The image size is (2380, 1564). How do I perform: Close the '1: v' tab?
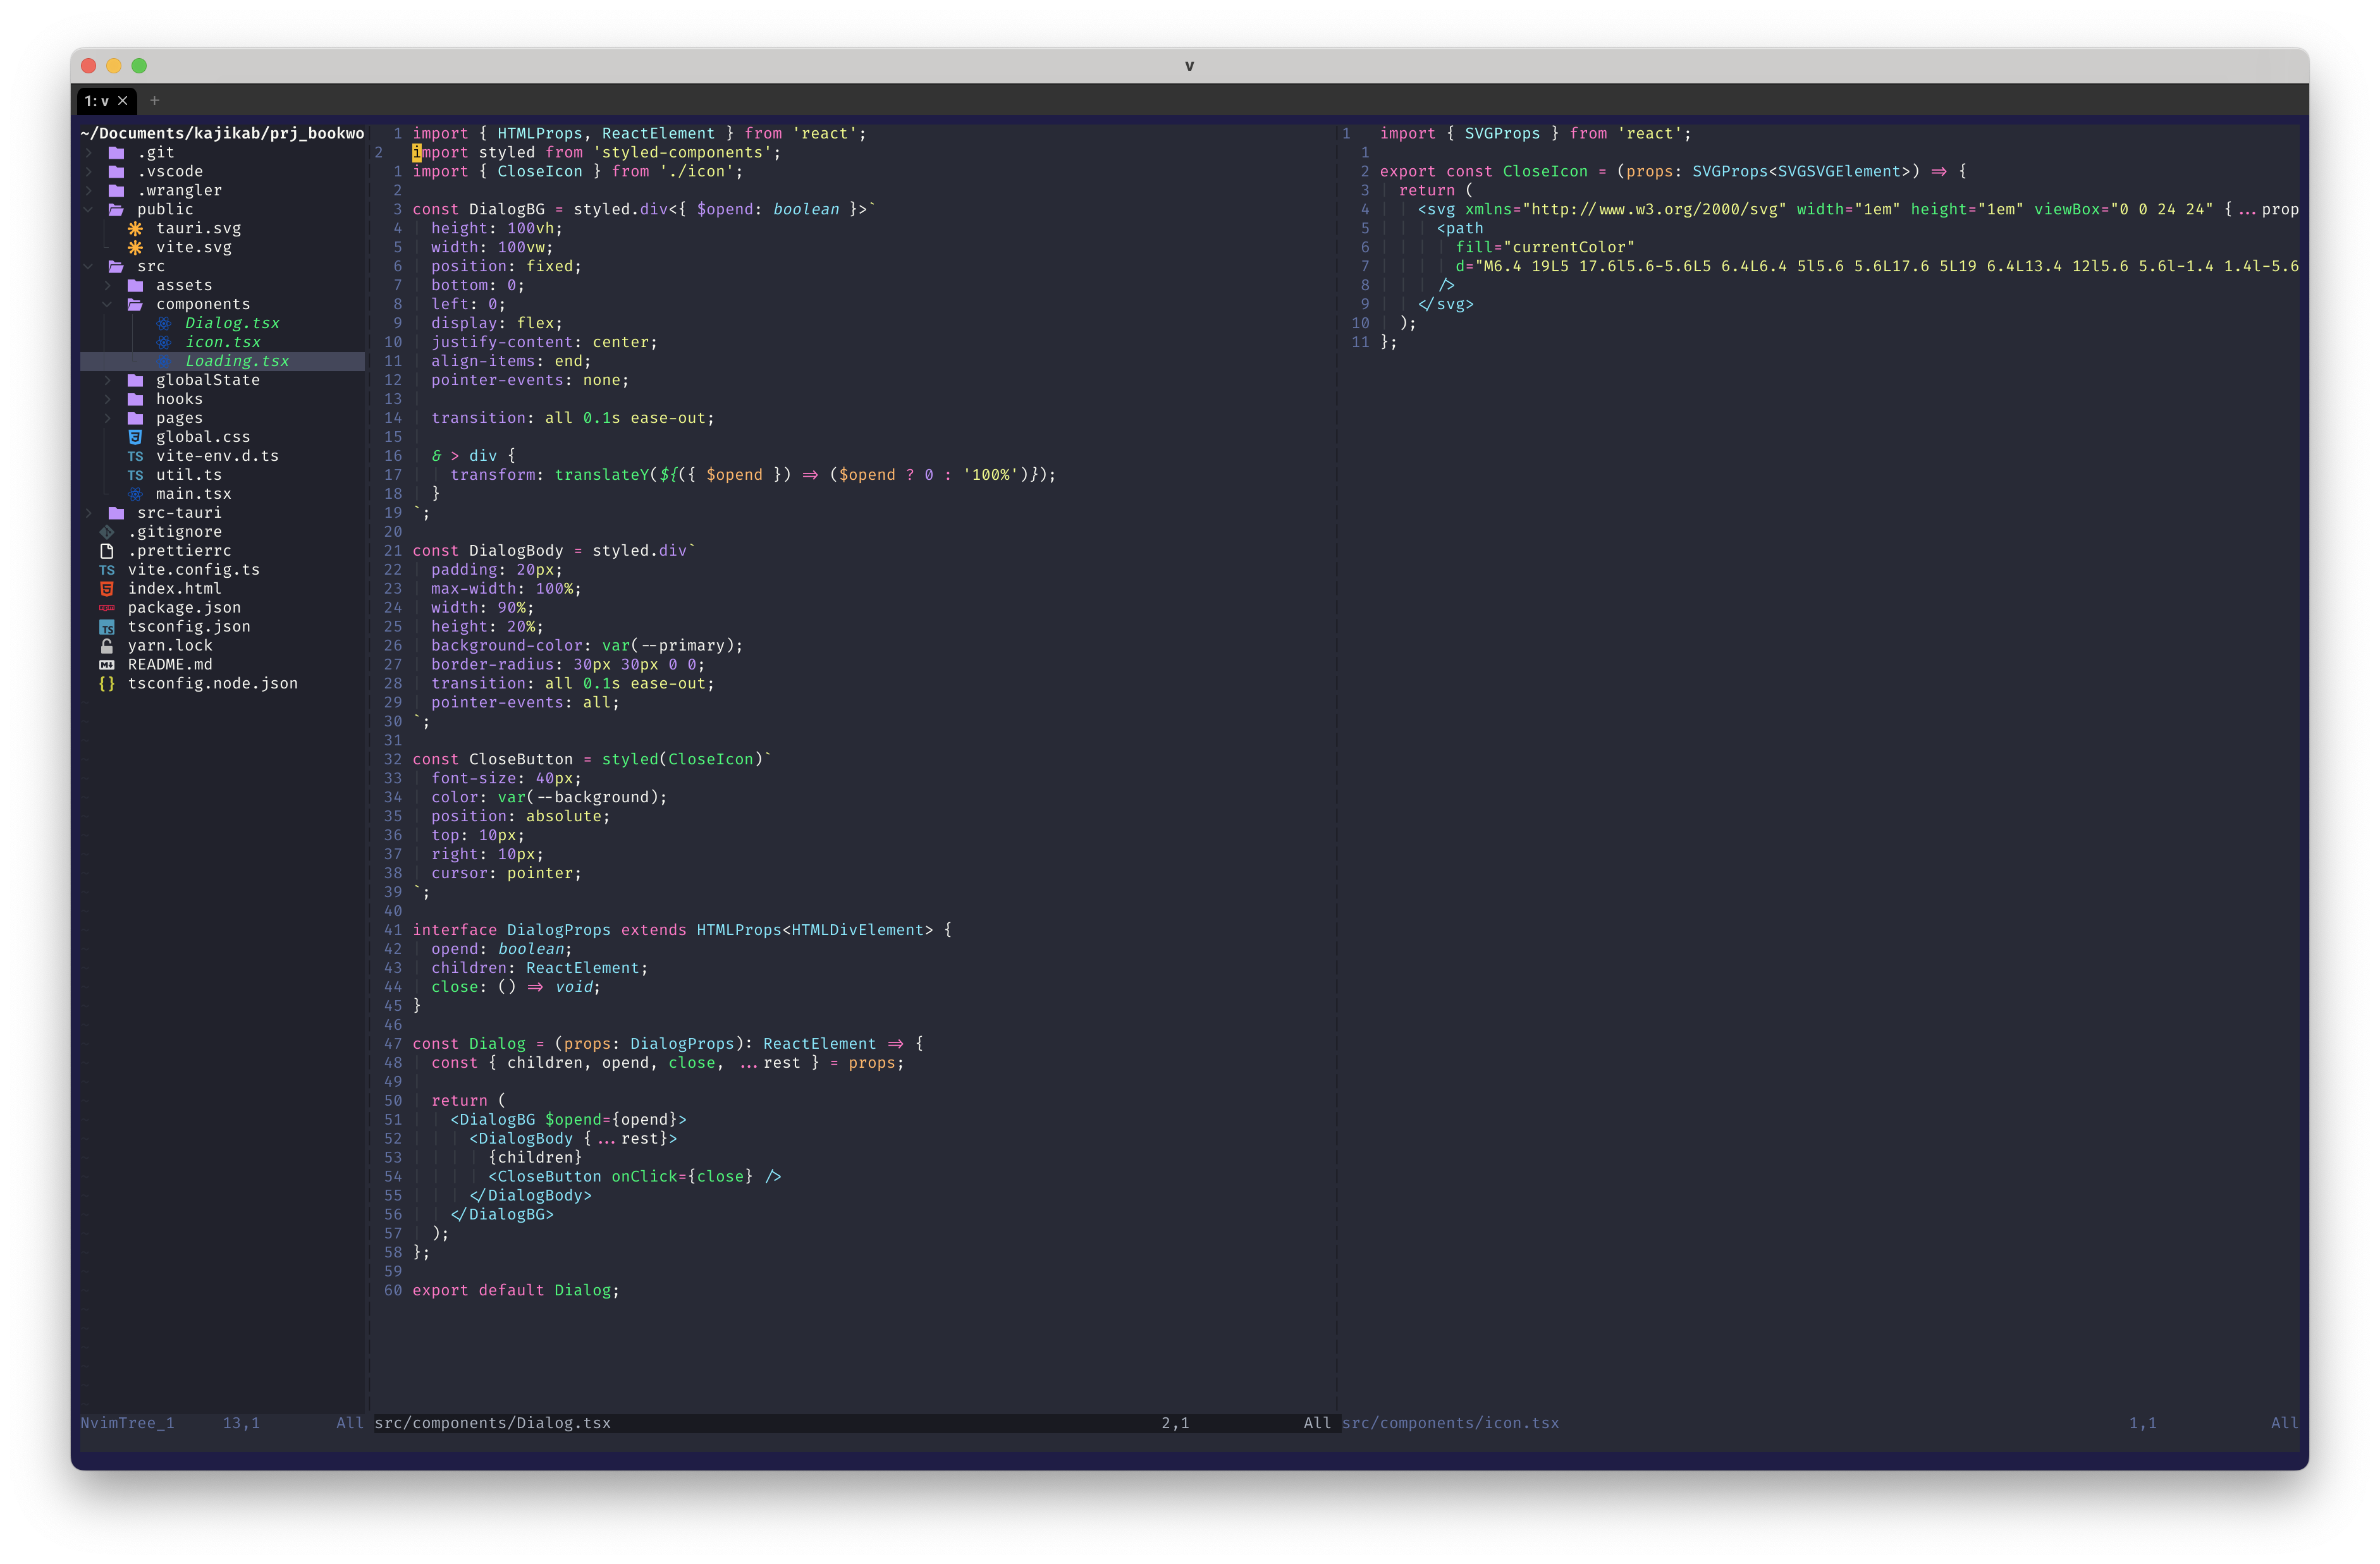(123, 101)
